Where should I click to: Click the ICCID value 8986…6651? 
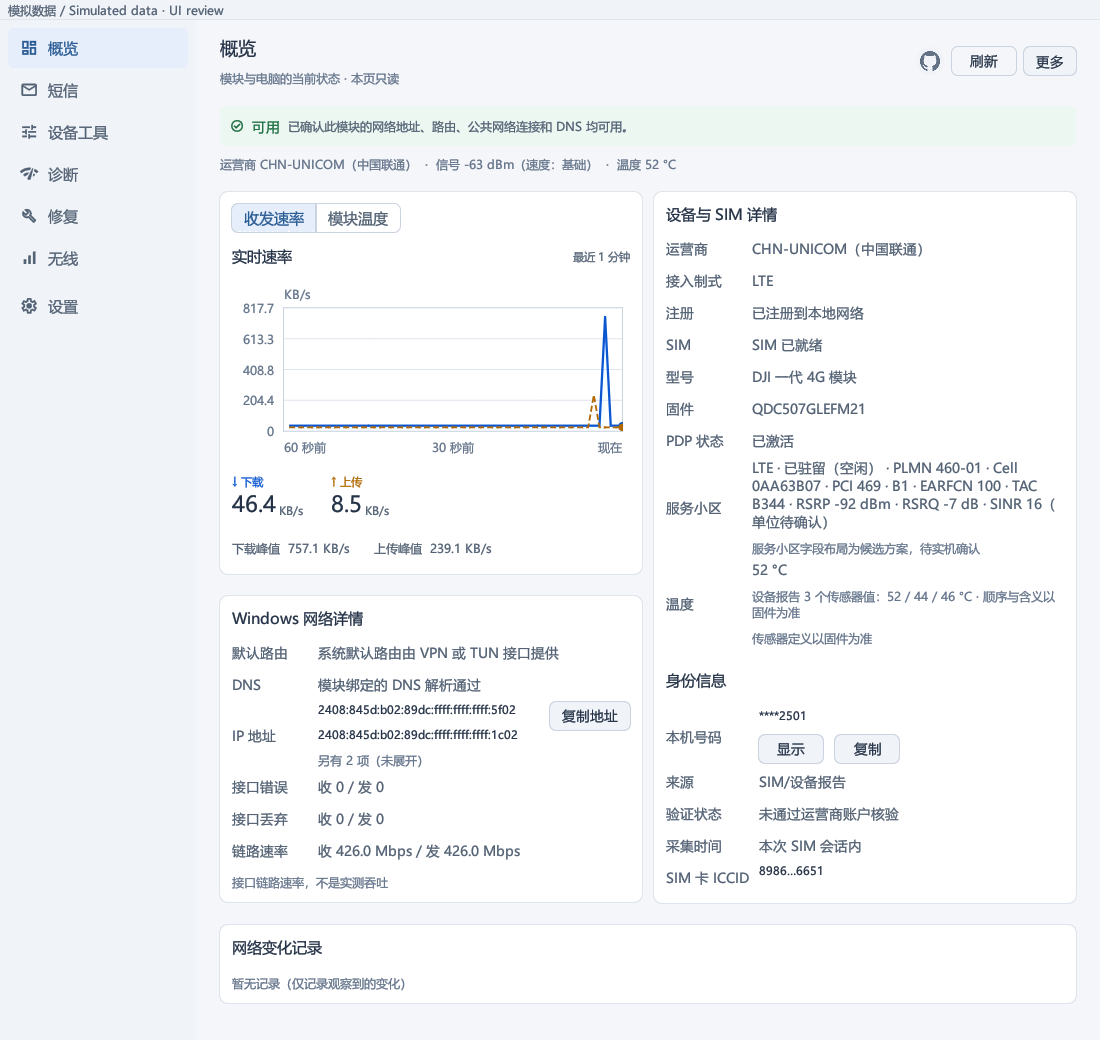click(791, 871)
